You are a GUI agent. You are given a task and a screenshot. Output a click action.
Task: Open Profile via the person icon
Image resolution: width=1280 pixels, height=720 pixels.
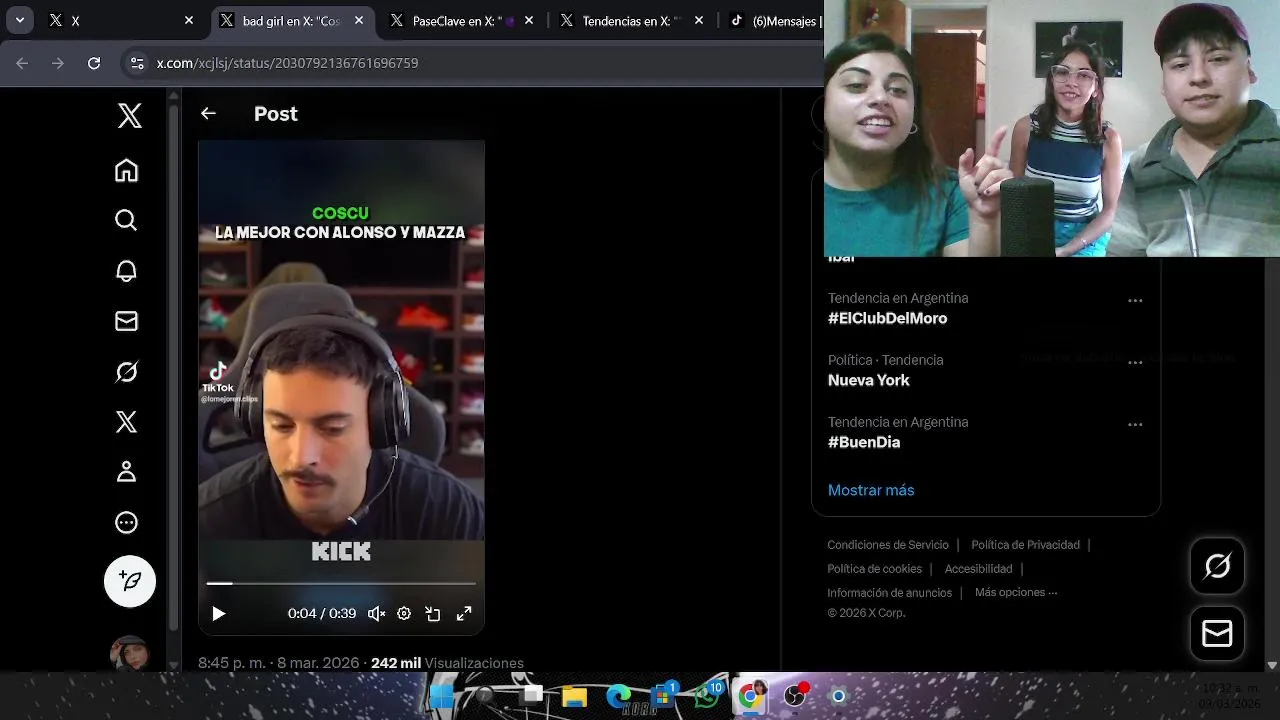coord(126,472)
